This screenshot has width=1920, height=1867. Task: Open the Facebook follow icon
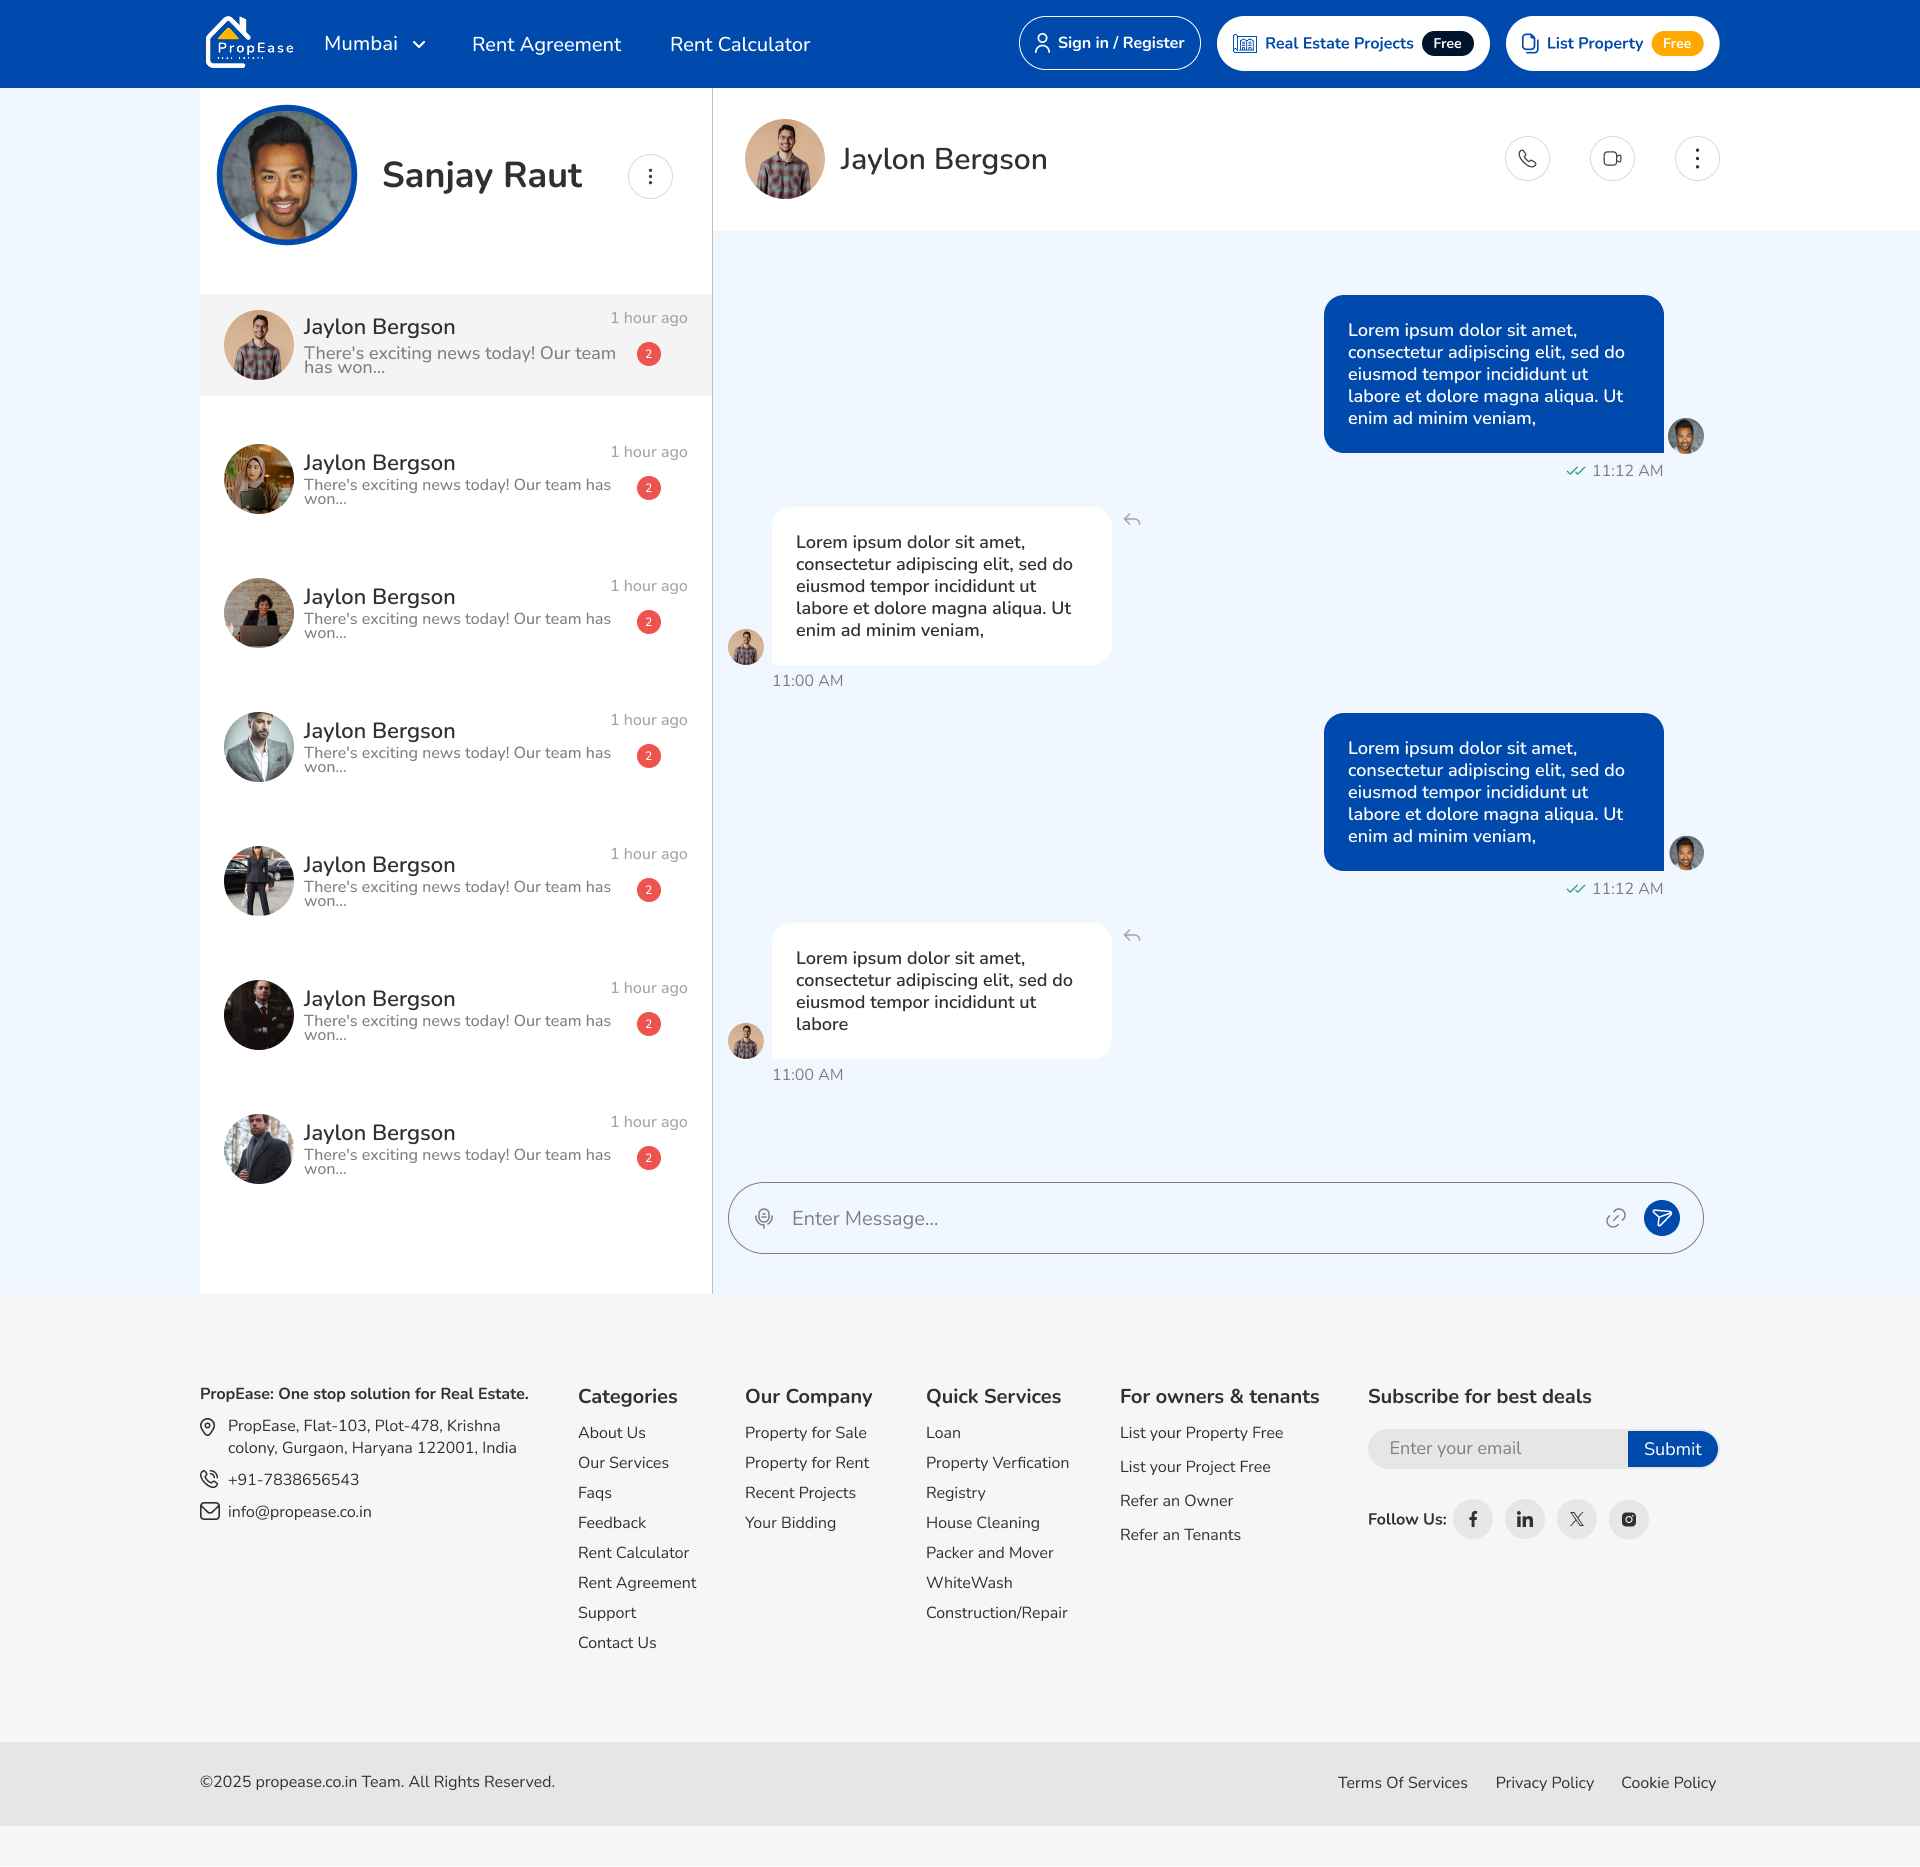click(x=1473, y=1519)
